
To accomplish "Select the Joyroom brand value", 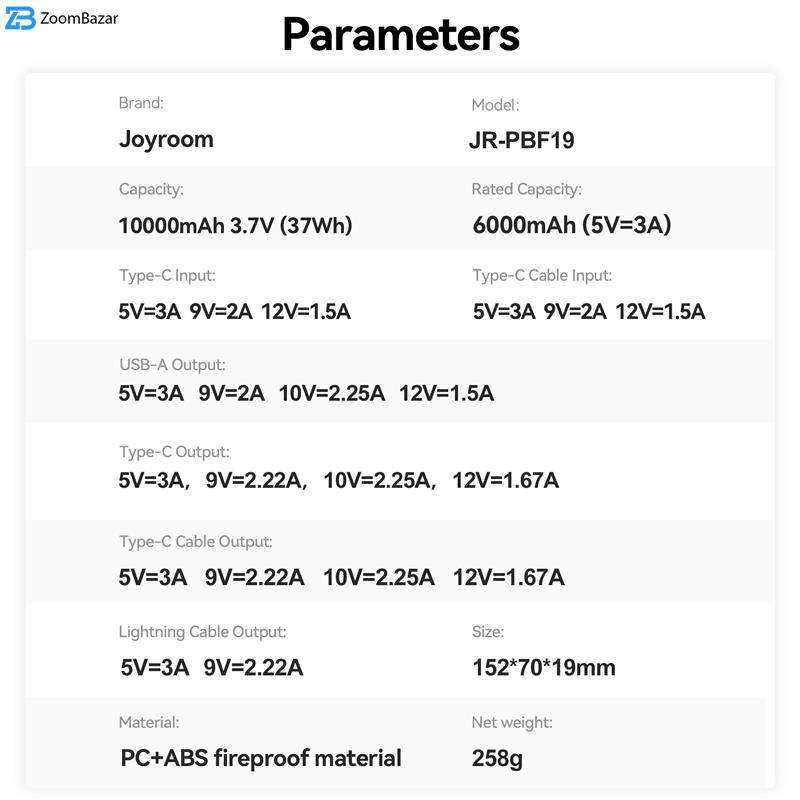I will tap(166, 139).
